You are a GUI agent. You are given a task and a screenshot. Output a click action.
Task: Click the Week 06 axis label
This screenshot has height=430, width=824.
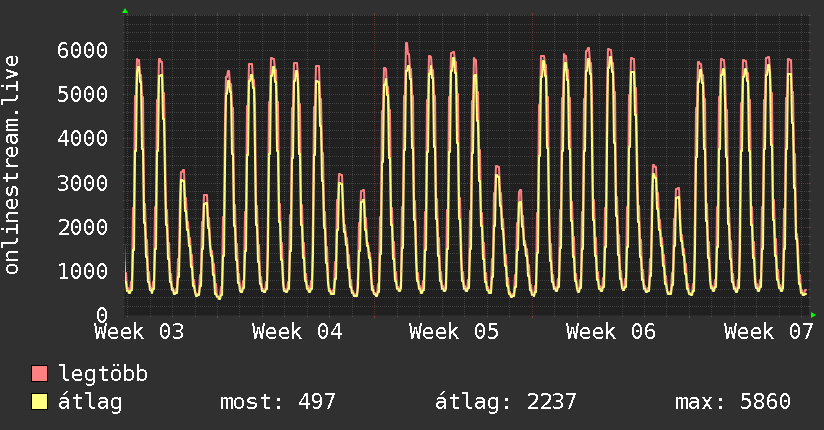pyautogui.click(x=611, y=332)
